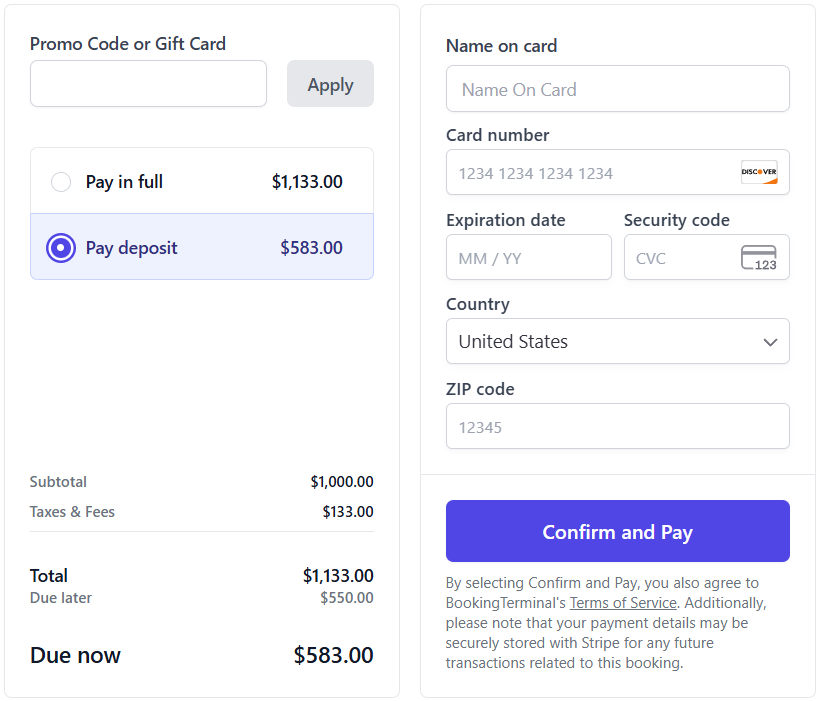The width and height of the screenshot is (821, 701).
Task: Click the Pay in full $1,133.00 amount
Action: pos(307,182)
